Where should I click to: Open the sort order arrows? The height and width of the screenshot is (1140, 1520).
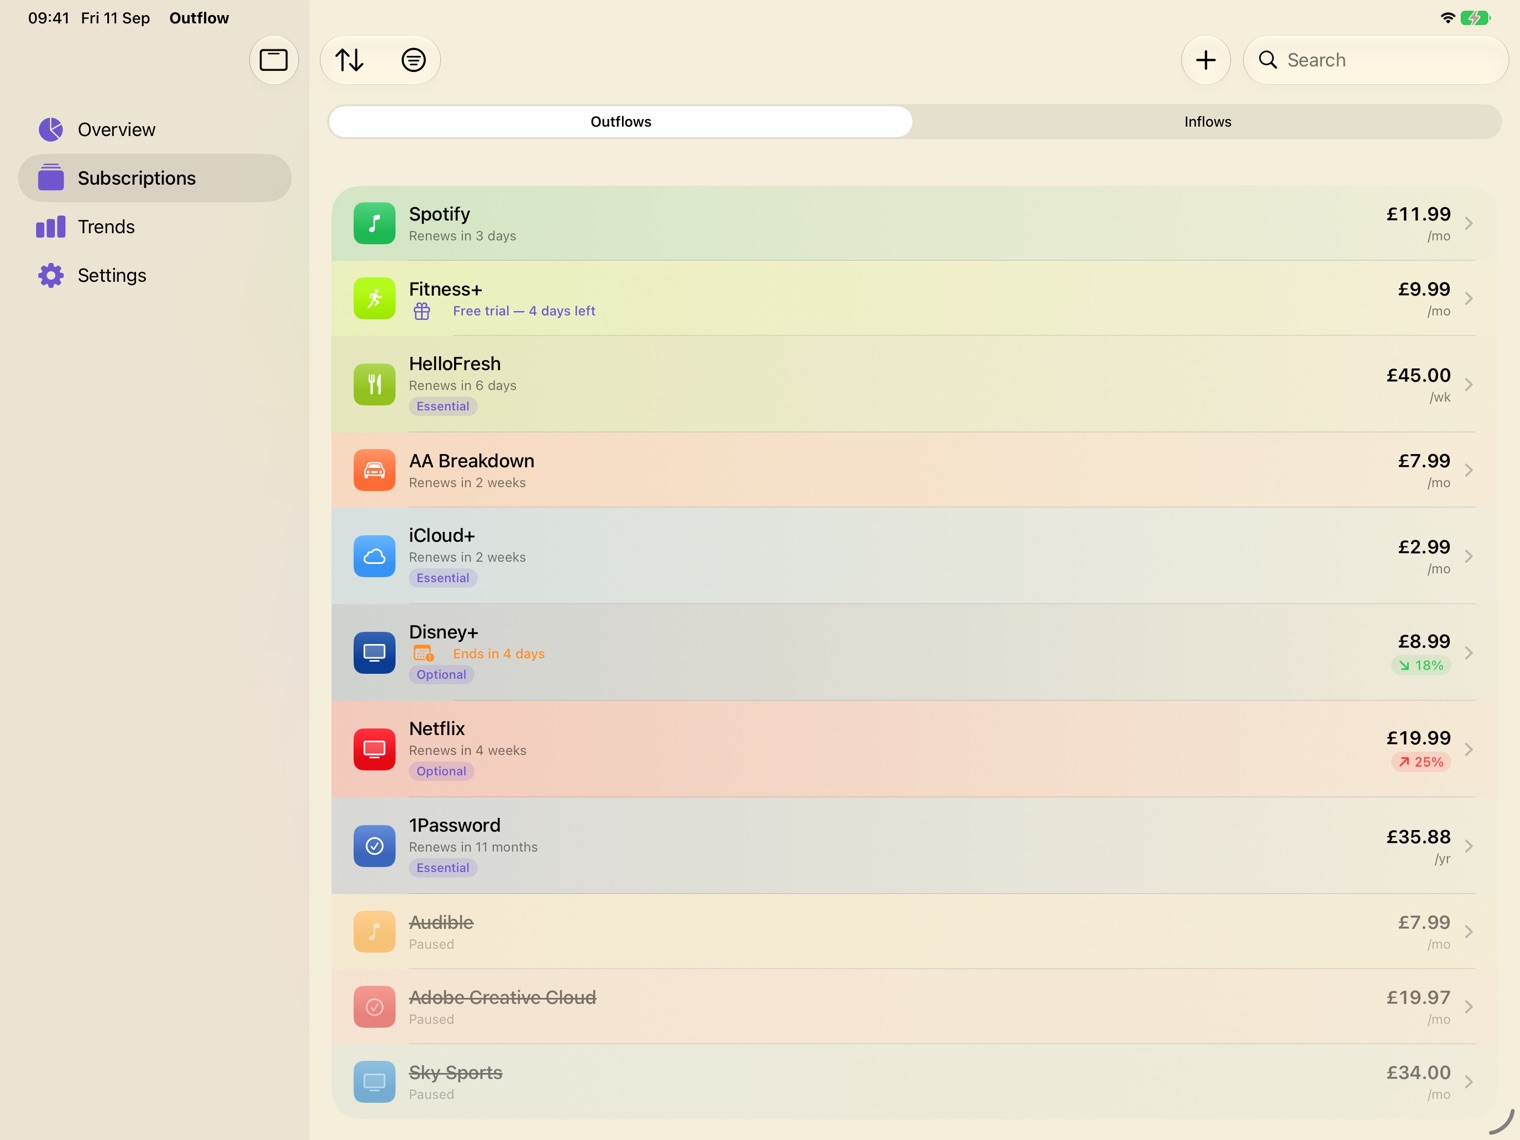(350, 60)
